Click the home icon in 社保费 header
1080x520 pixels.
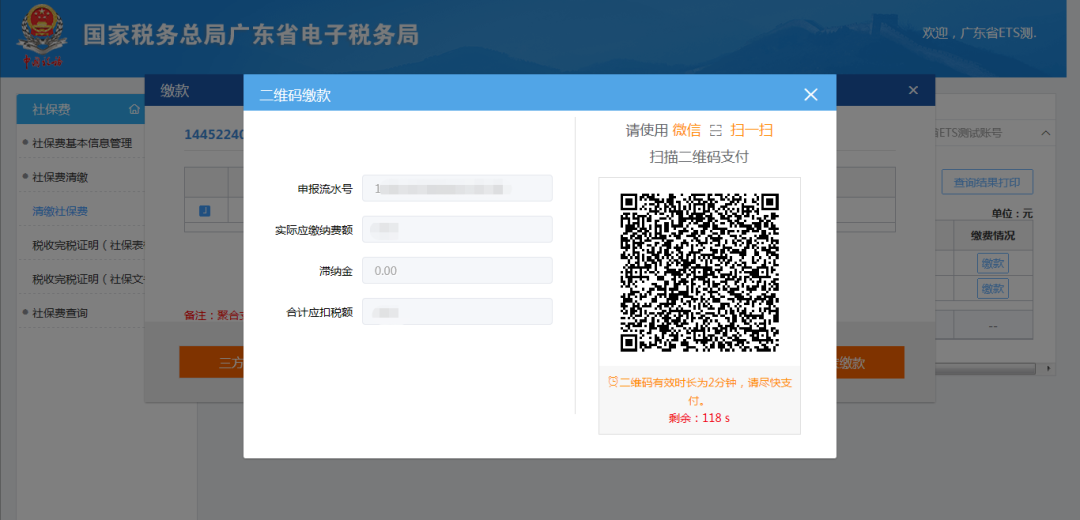[x=134, y=110]
